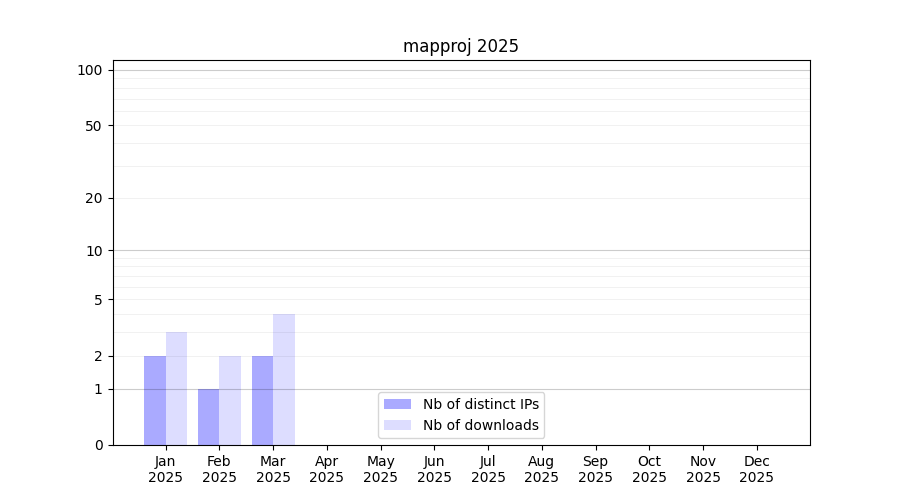
Task: Select the 'Jul 2025' x-axis label
Action: click(488, 469)
